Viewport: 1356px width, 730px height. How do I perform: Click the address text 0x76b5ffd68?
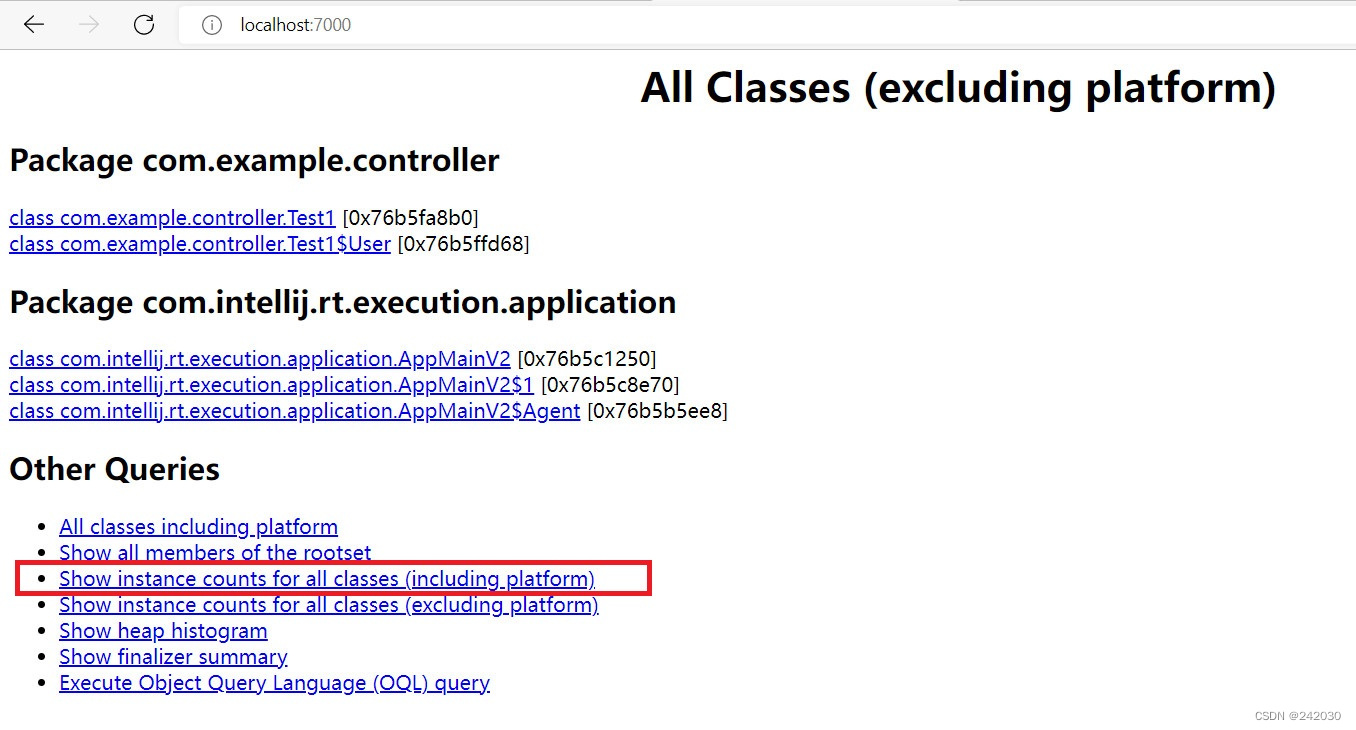pos(464,243)
